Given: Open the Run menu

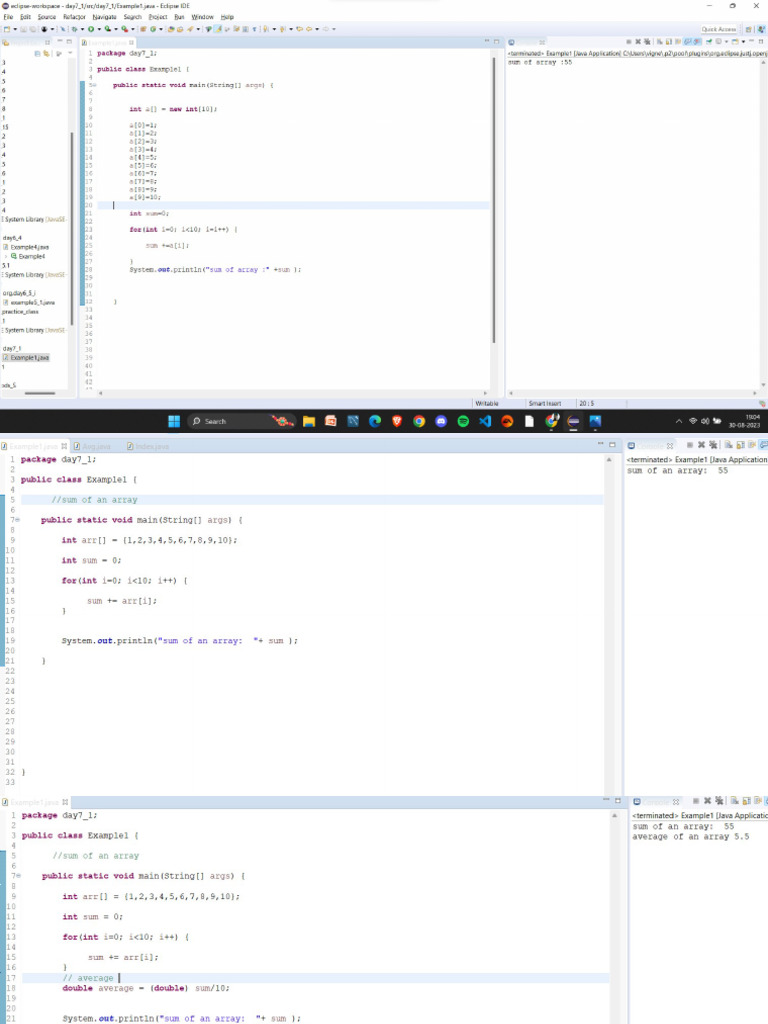Looking at the screenshot, I should [179, 17].
